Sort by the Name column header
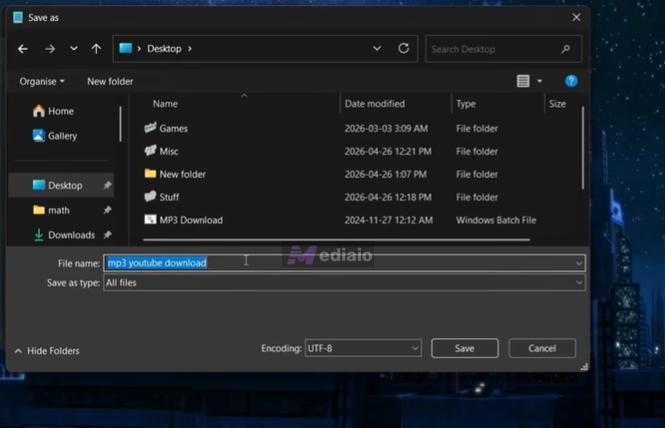 pos(165,104)
